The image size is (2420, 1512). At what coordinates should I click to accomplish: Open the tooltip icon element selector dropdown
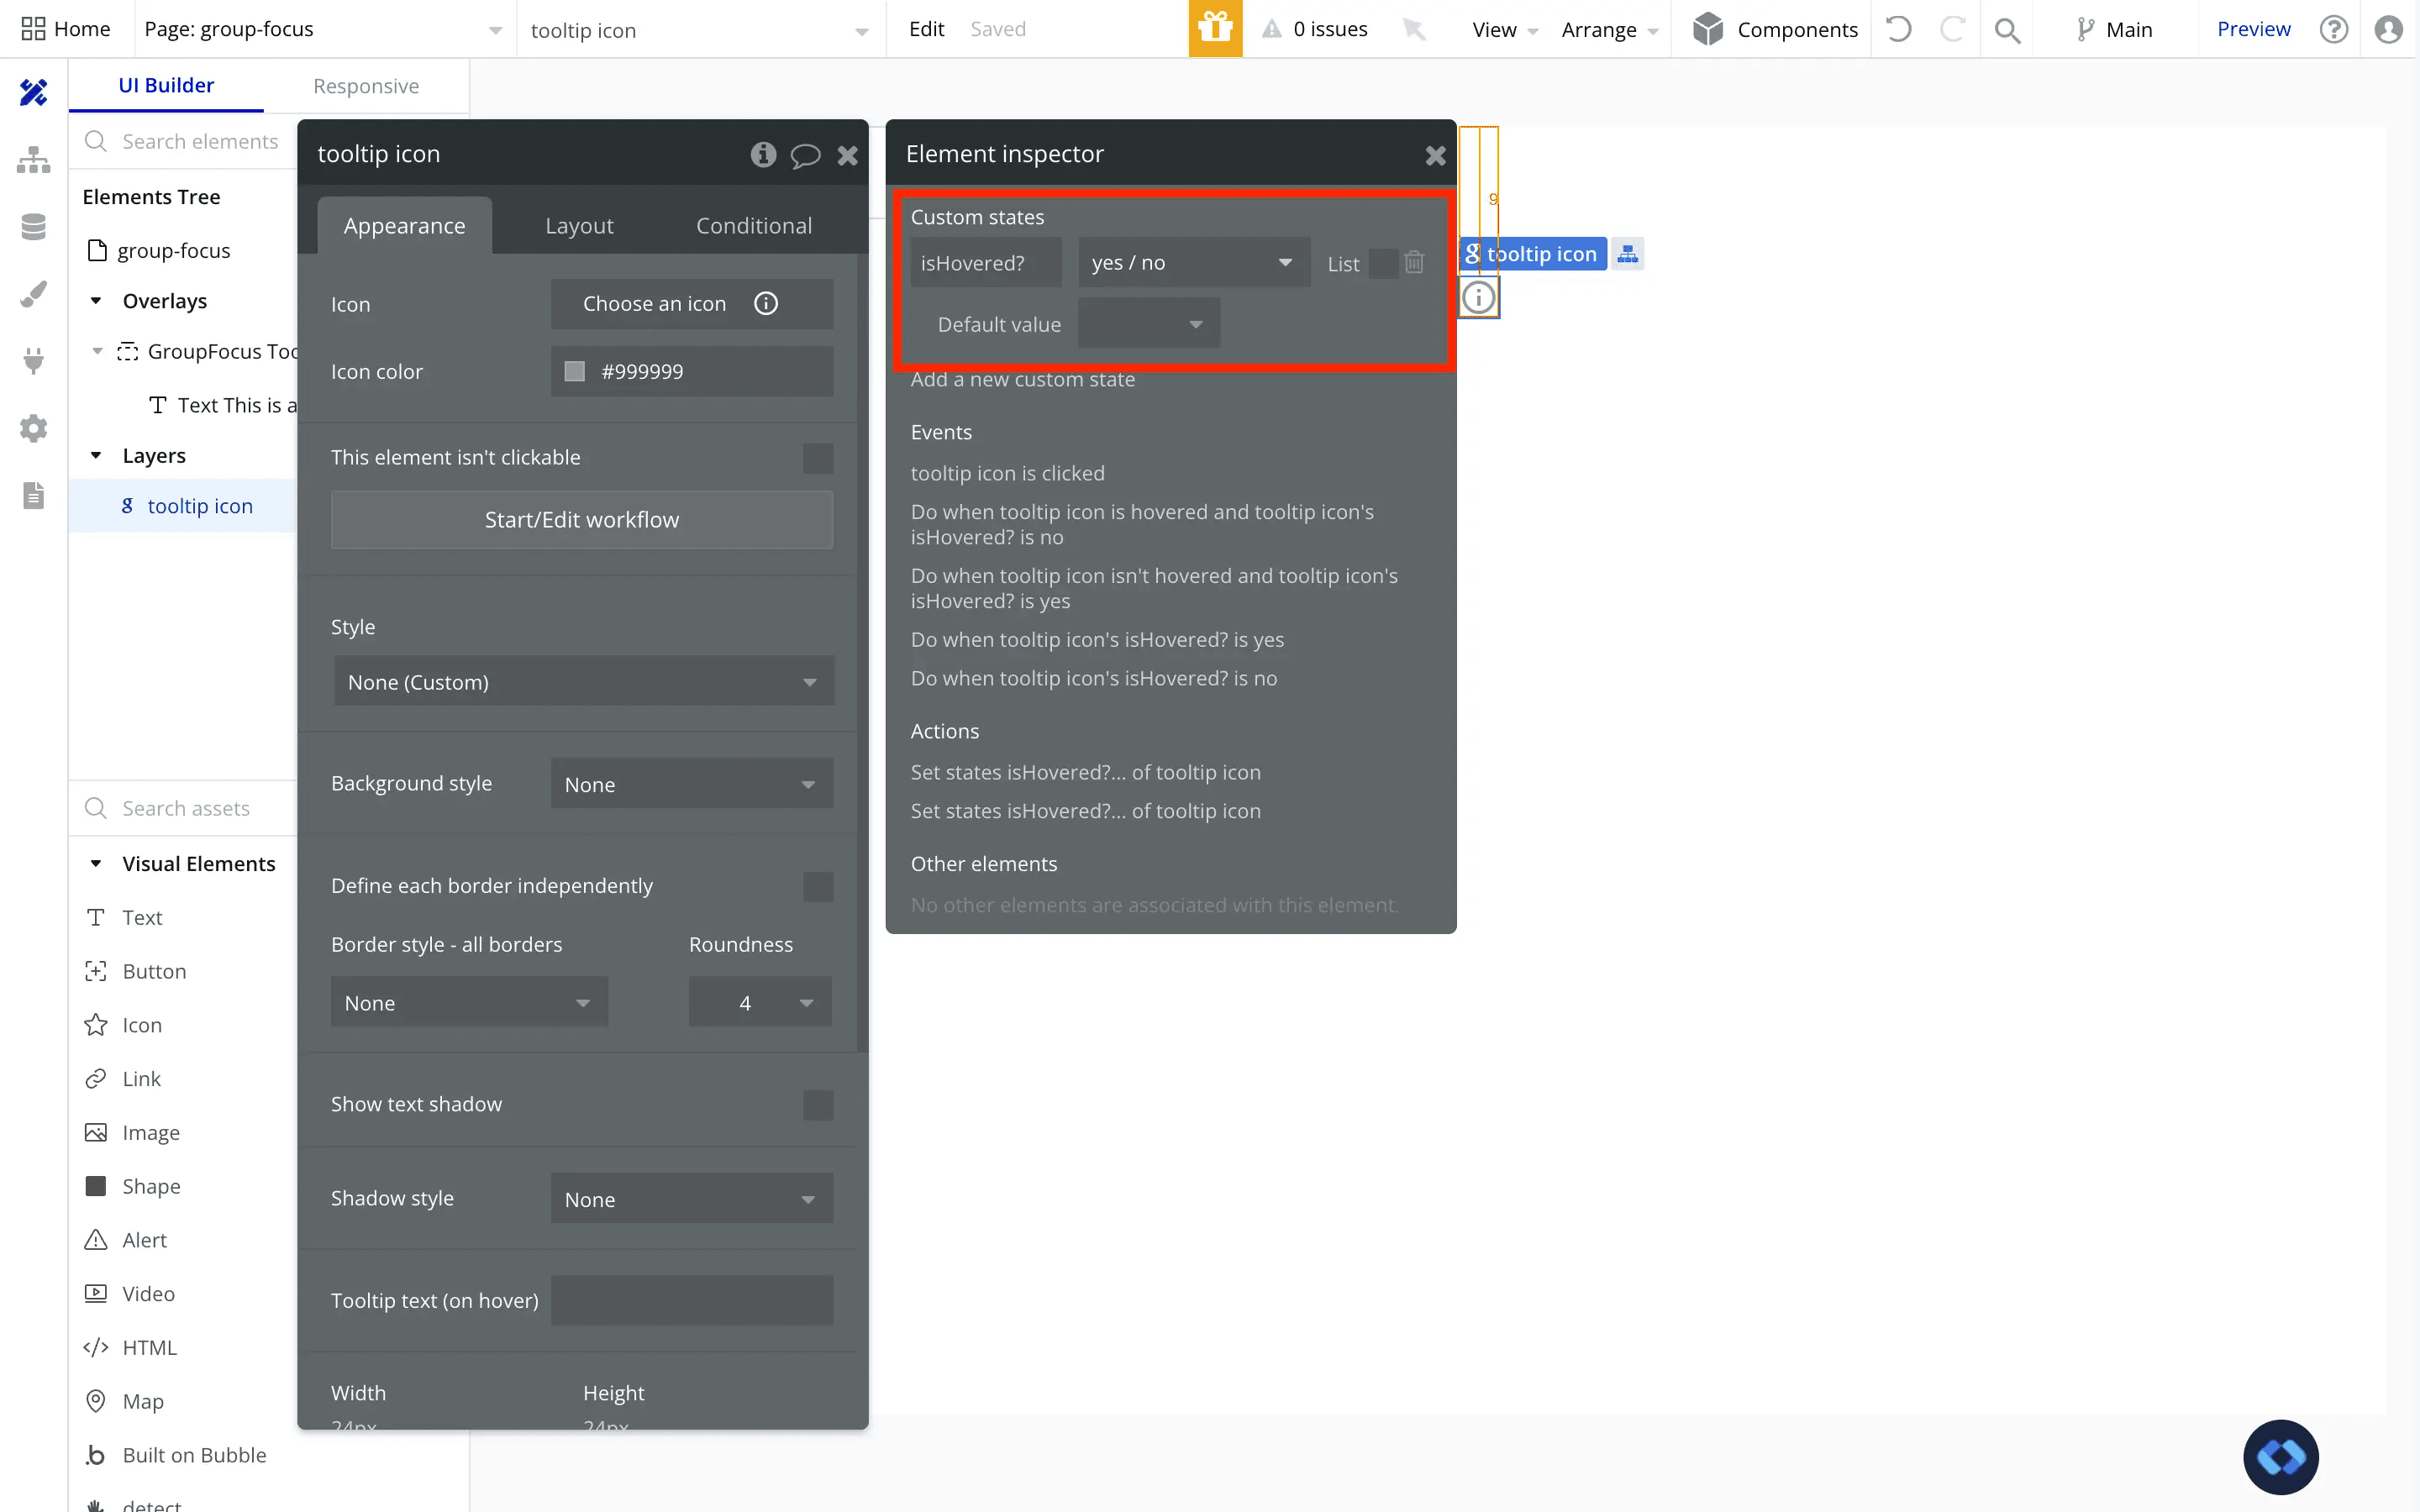pos(699,30)
